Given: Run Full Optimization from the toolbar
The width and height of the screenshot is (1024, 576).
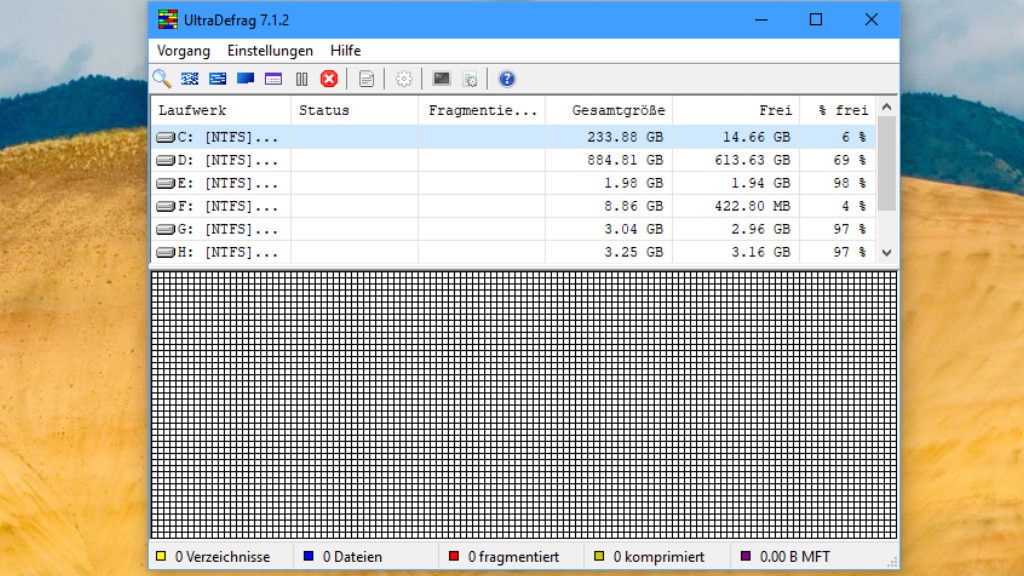Looking at the screenshot, I should [245, 79].
